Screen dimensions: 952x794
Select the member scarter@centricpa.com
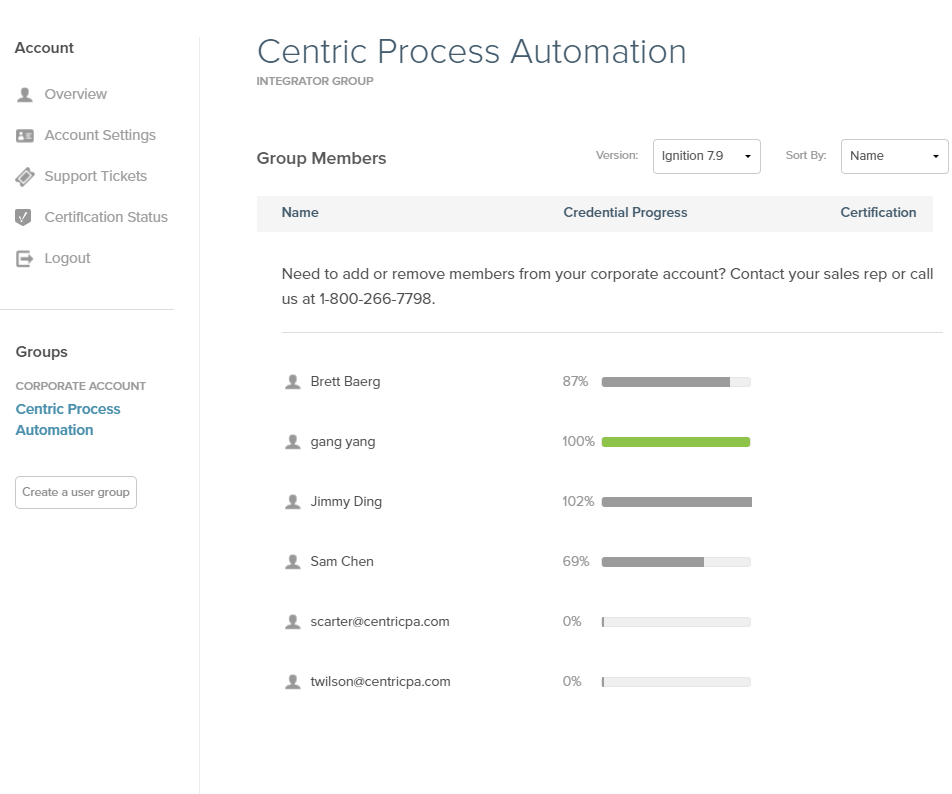click(380, 622)
